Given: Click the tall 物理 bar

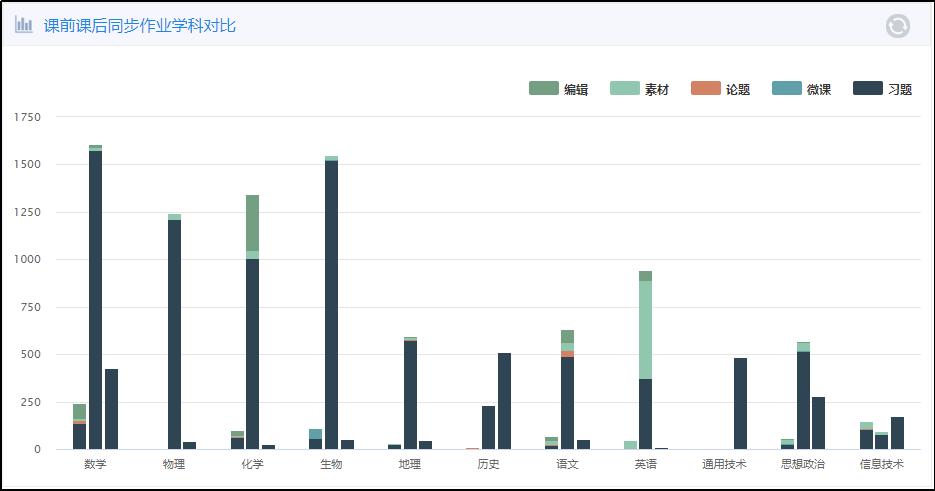Looking at the screenshot, I should click(175, 330).
